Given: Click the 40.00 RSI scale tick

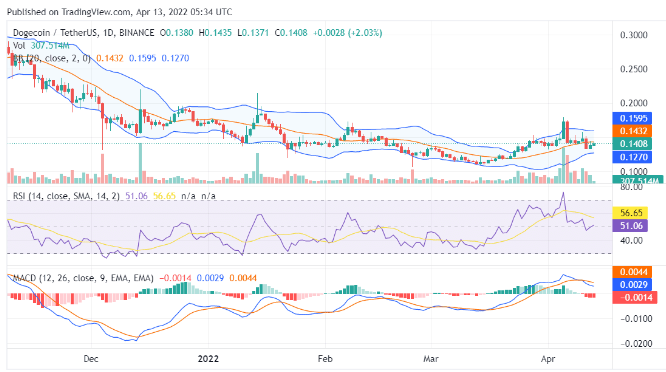Looking at the screenshot, I should (x=632, y=240).
